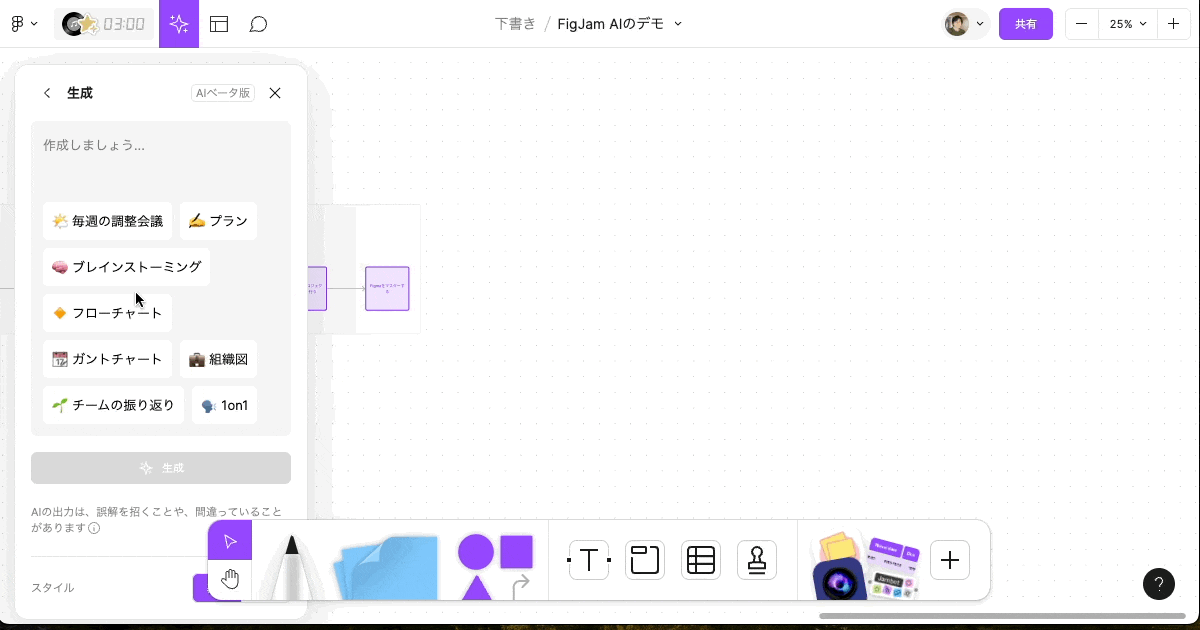
Task: Open the comments chat bubble
Action: pos(258,23)
